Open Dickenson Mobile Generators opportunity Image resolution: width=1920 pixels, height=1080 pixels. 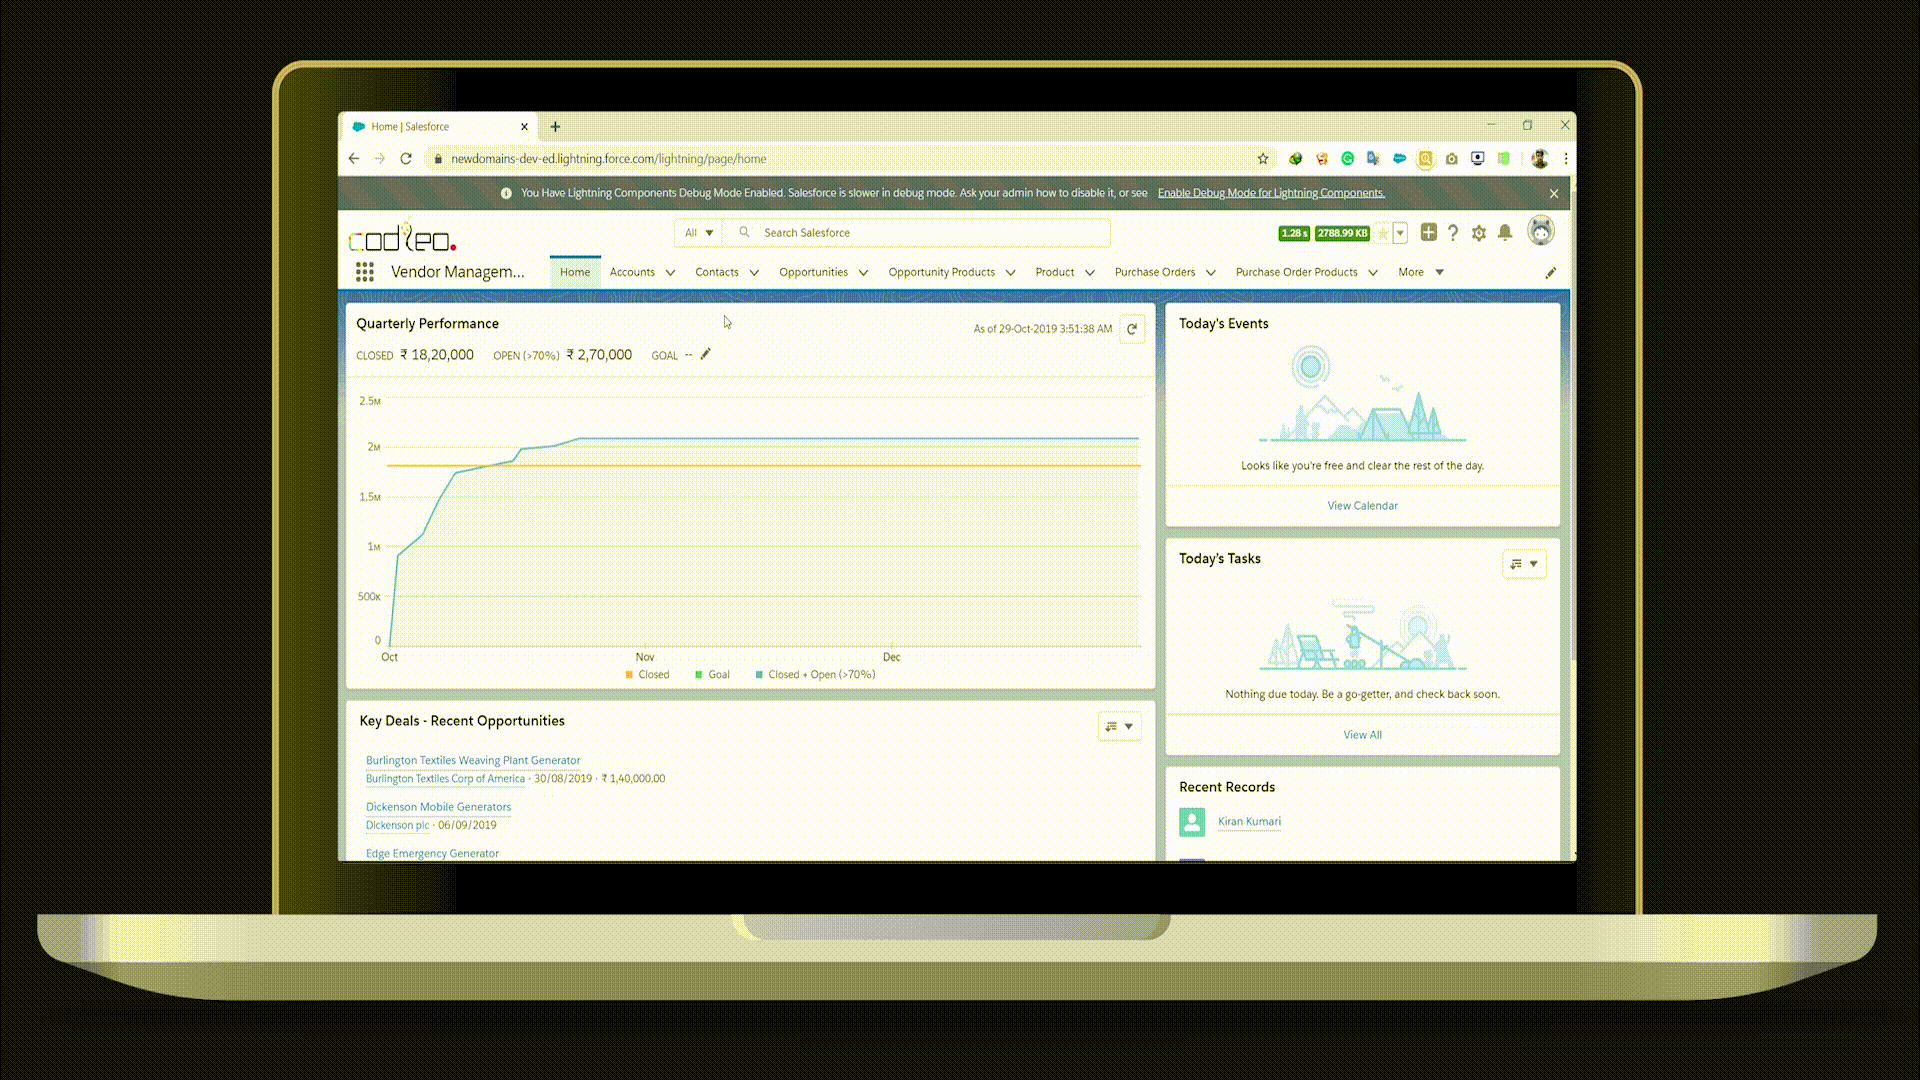click(438, 807)
